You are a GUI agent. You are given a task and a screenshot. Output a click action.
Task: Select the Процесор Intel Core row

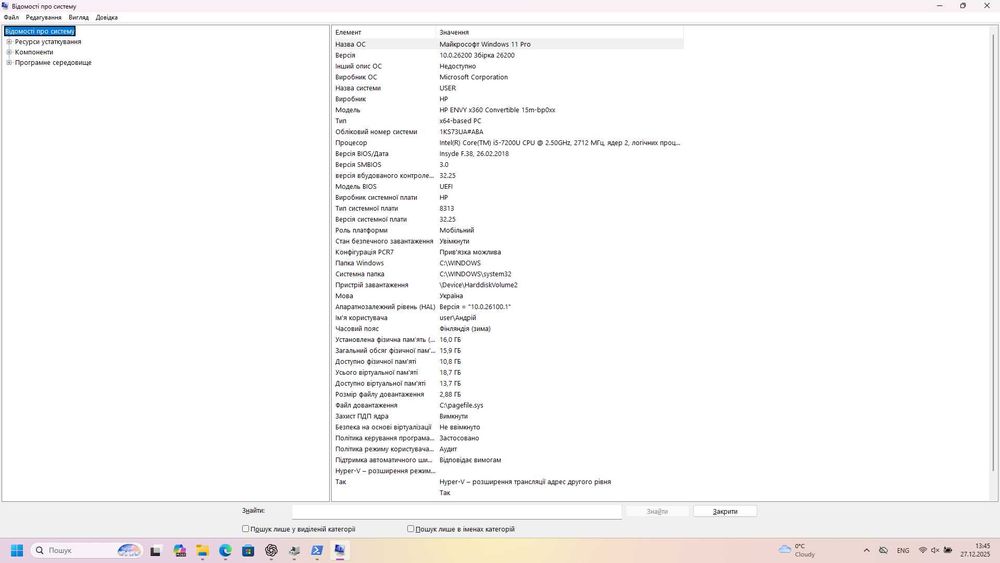508,143
